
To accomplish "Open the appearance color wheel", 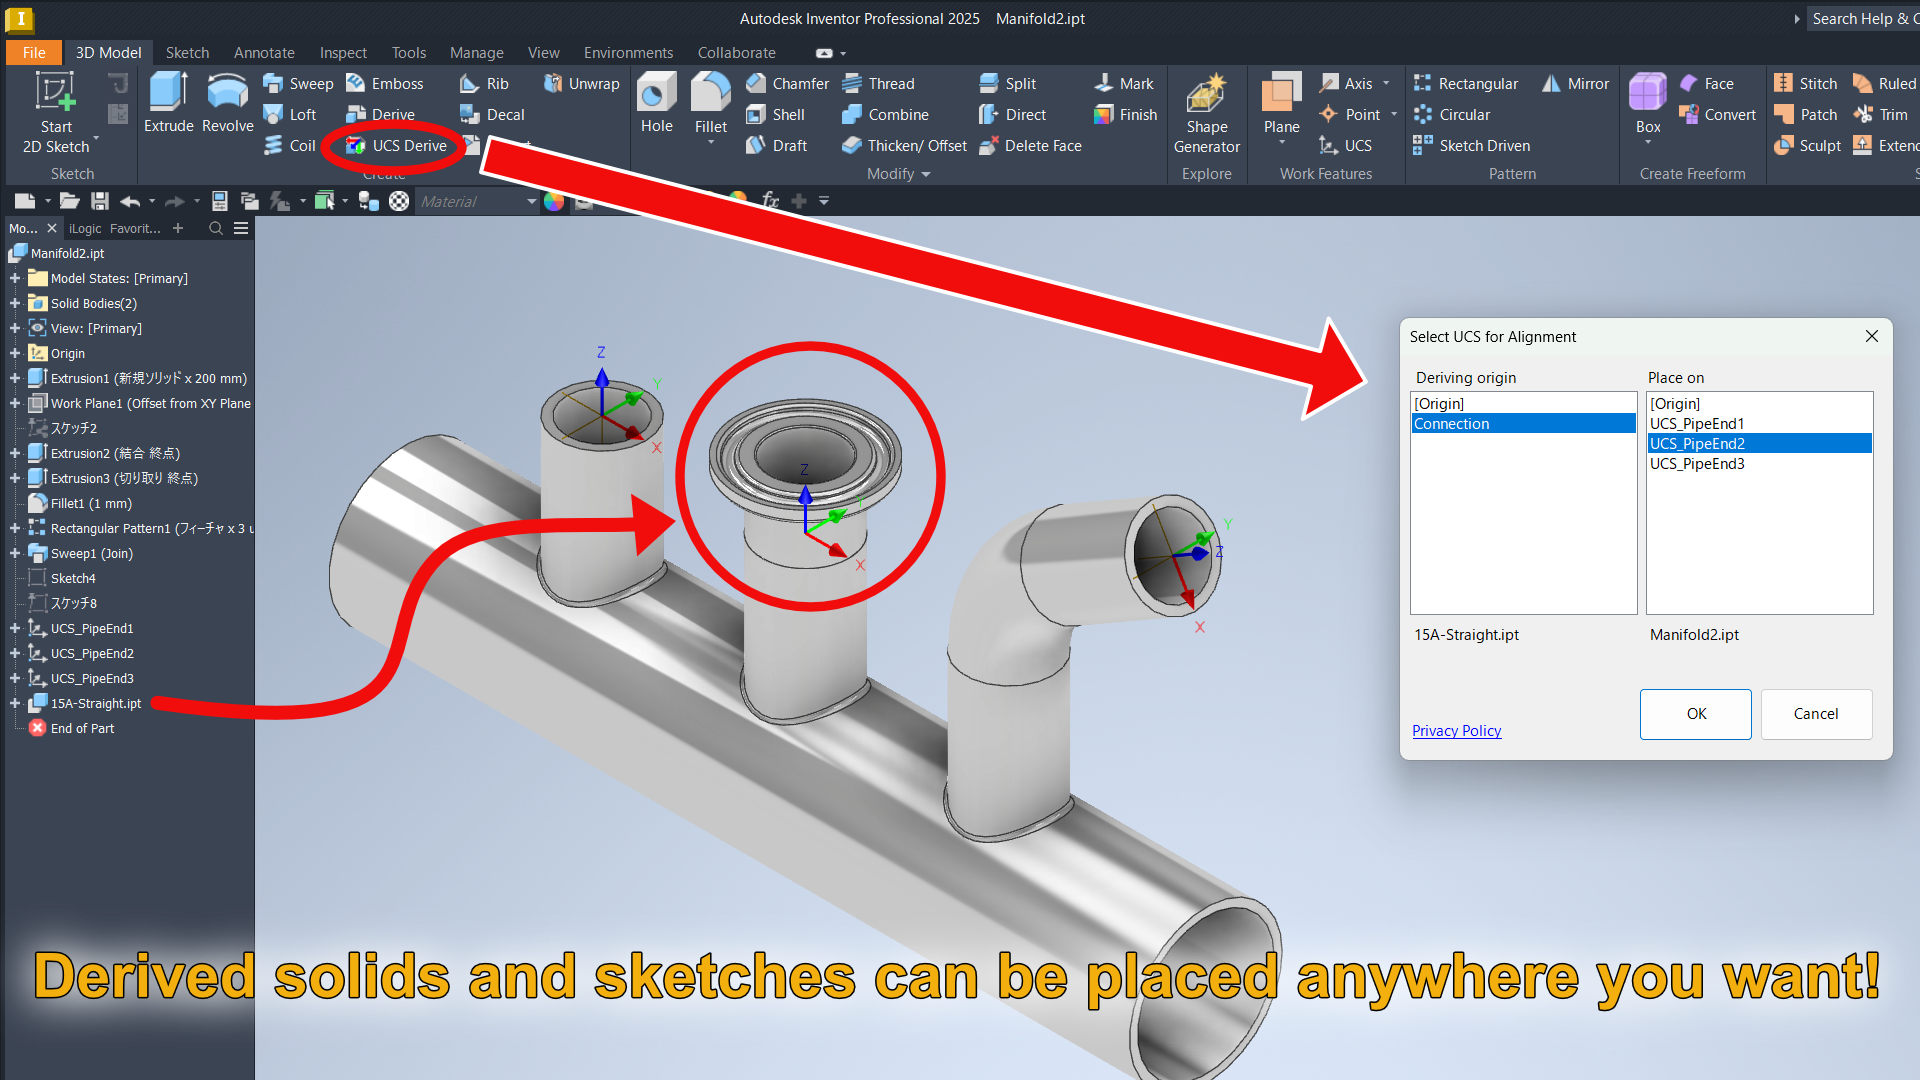I will click(554, 201).
